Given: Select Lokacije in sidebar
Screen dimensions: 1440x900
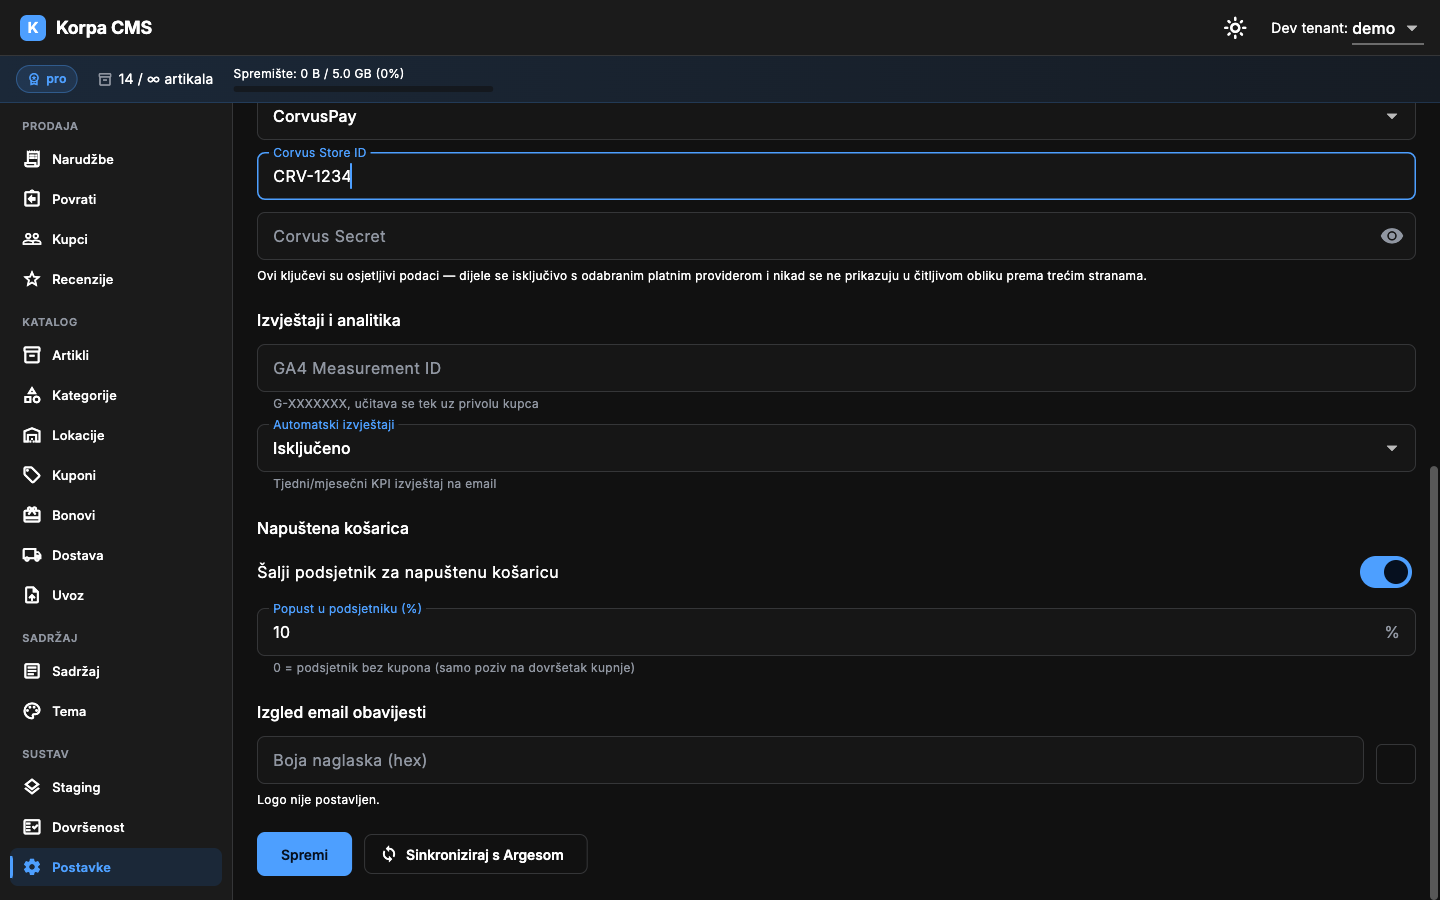Looking at the screenshot, I should click(116, 435).
